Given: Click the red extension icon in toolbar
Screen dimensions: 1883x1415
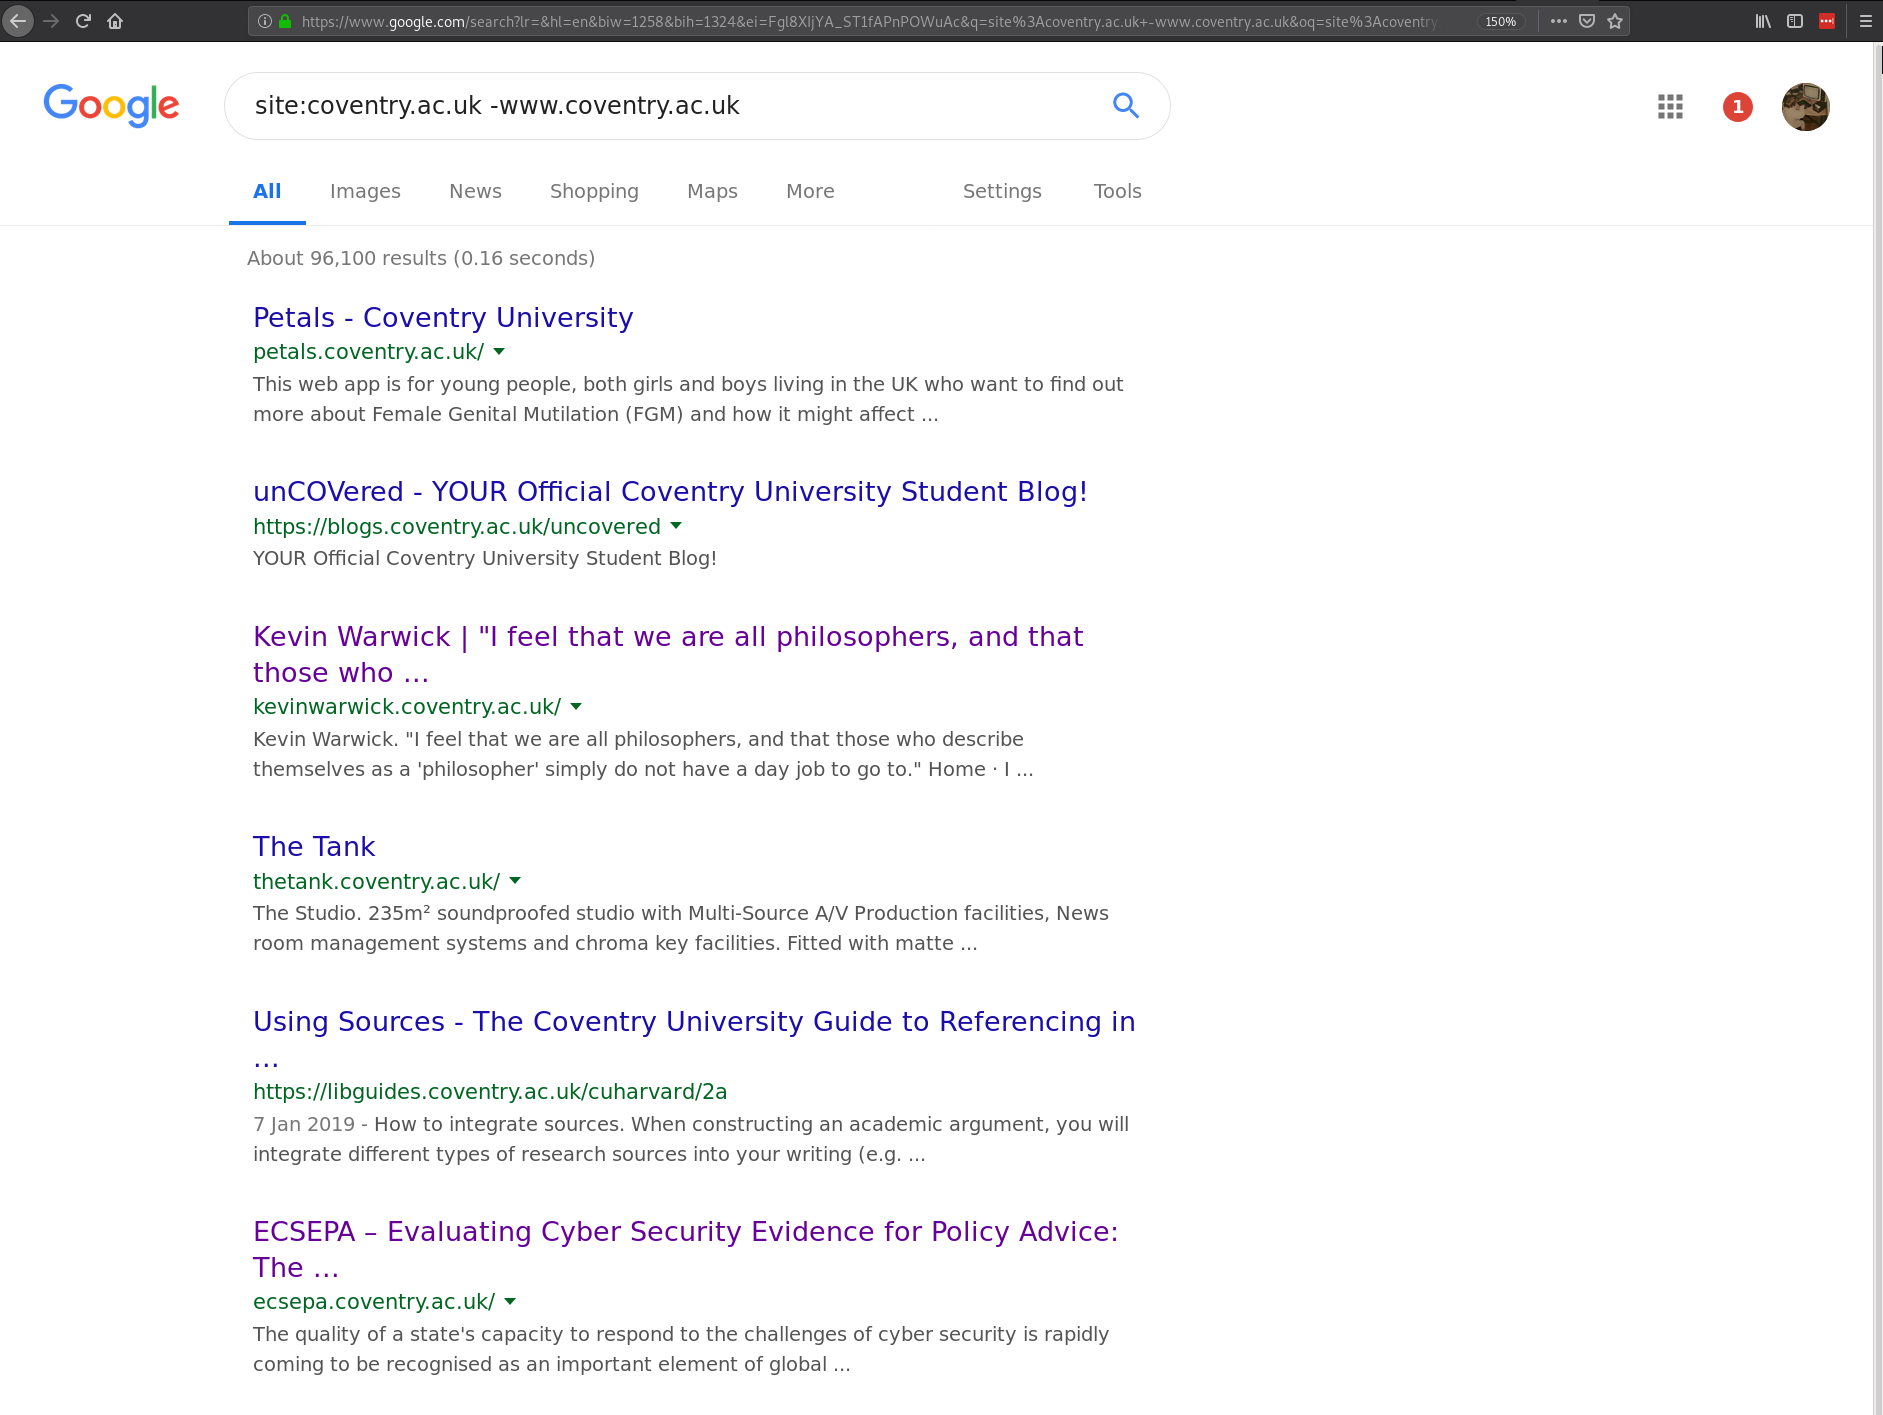Looking at the screenshot, I should [1827, 21].
